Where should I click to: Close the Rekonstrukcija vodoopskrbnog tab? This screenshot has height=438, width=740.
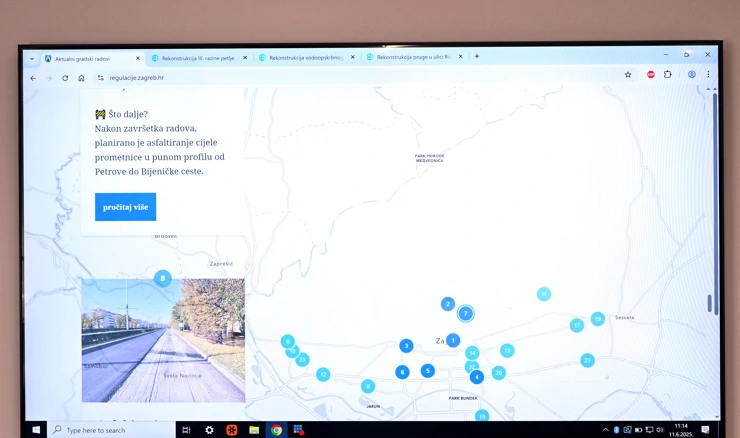coord(353,57)
